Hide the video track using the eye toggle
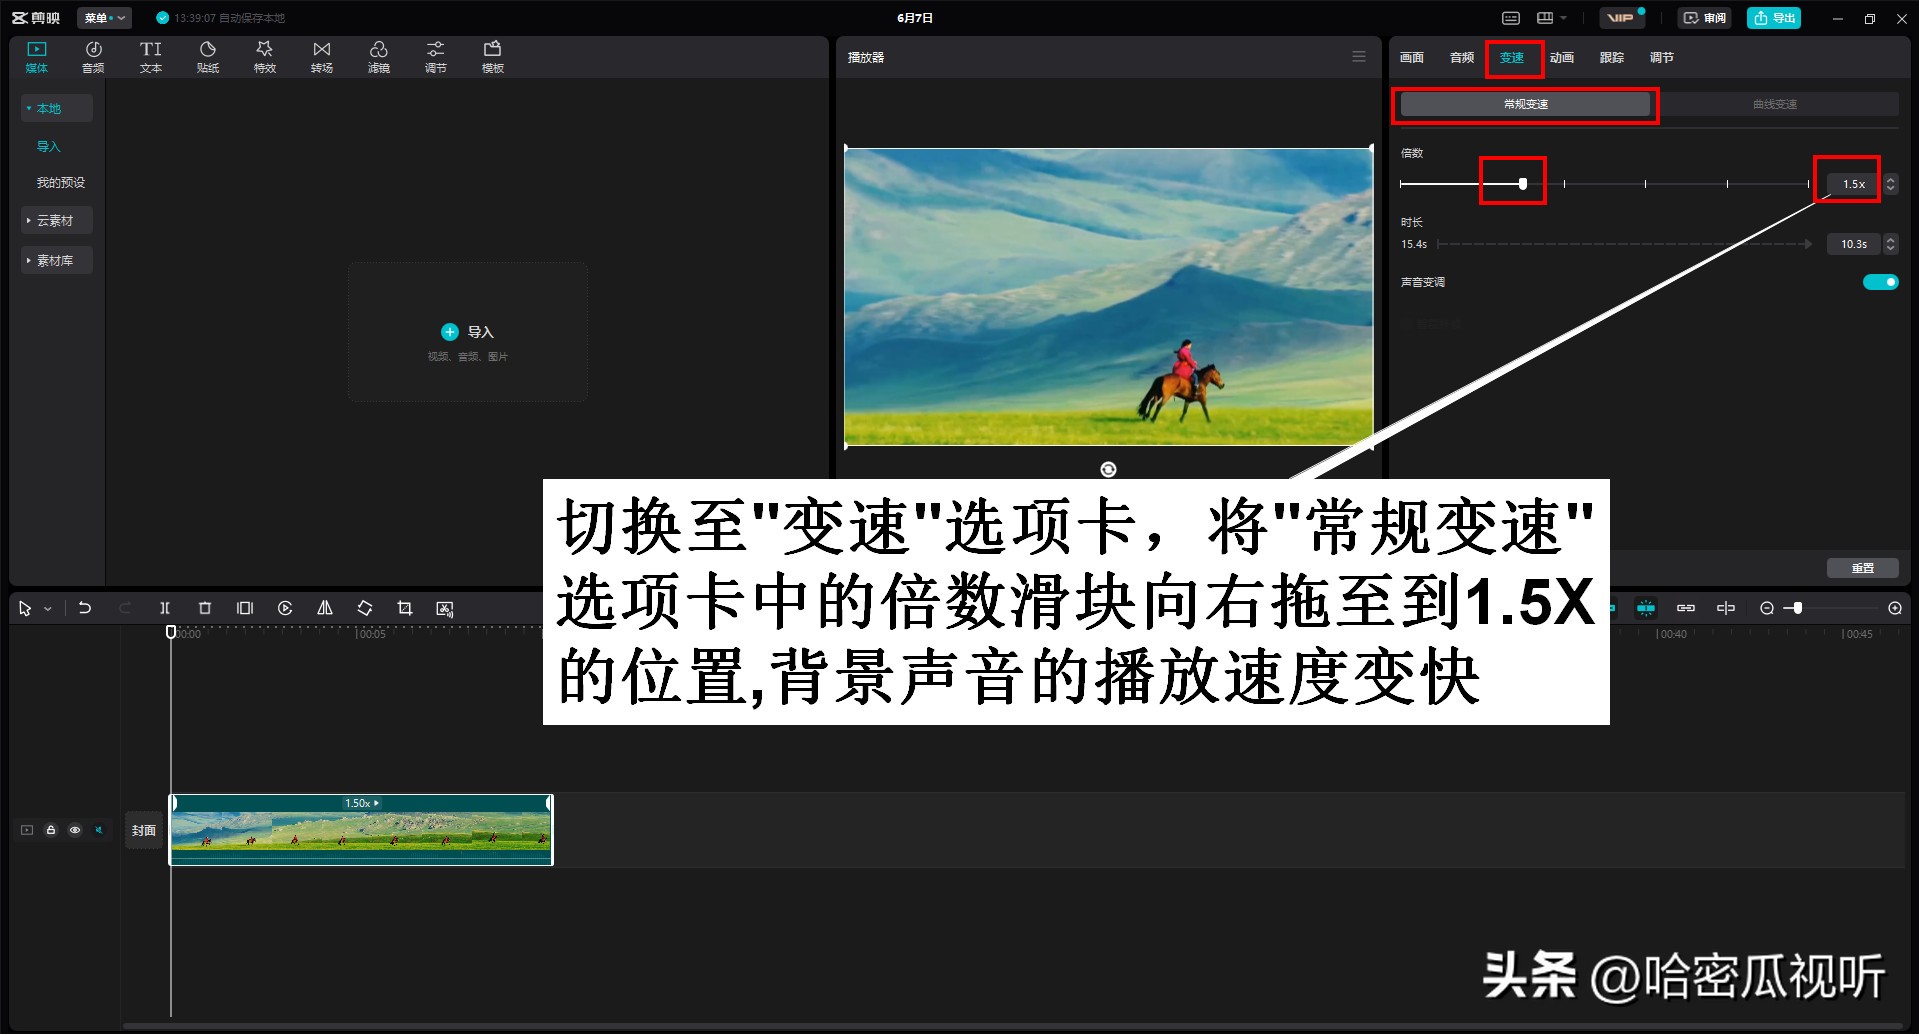1919x1034 pixels. (75, 829)
